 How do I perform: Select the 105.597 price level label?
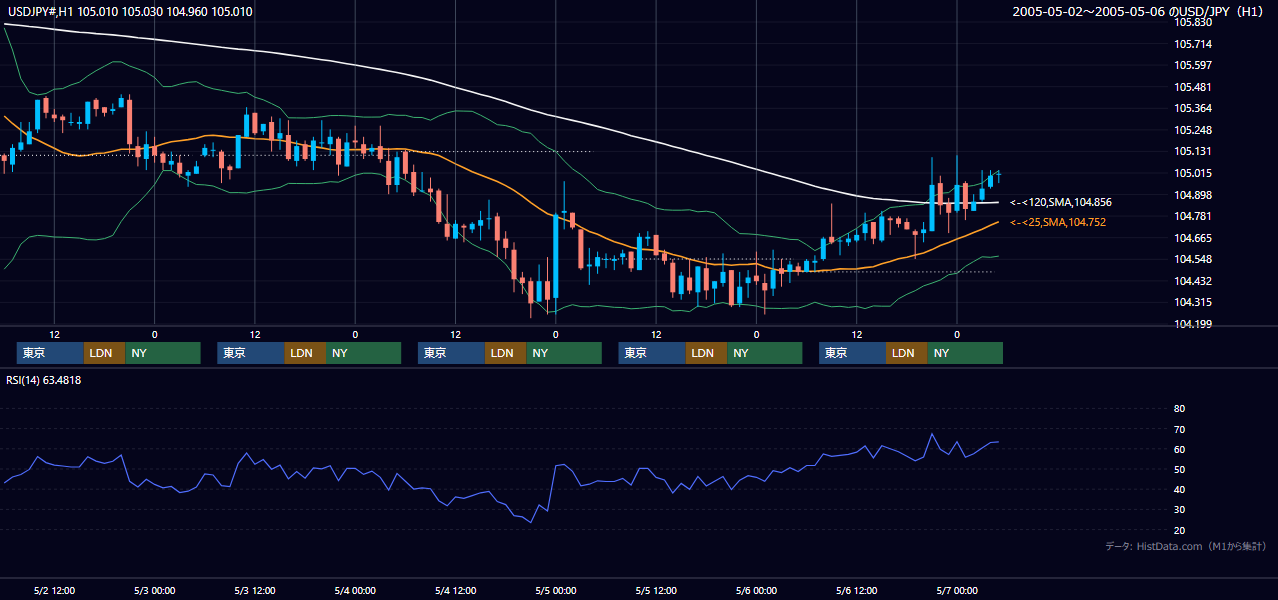point(1193,65)
